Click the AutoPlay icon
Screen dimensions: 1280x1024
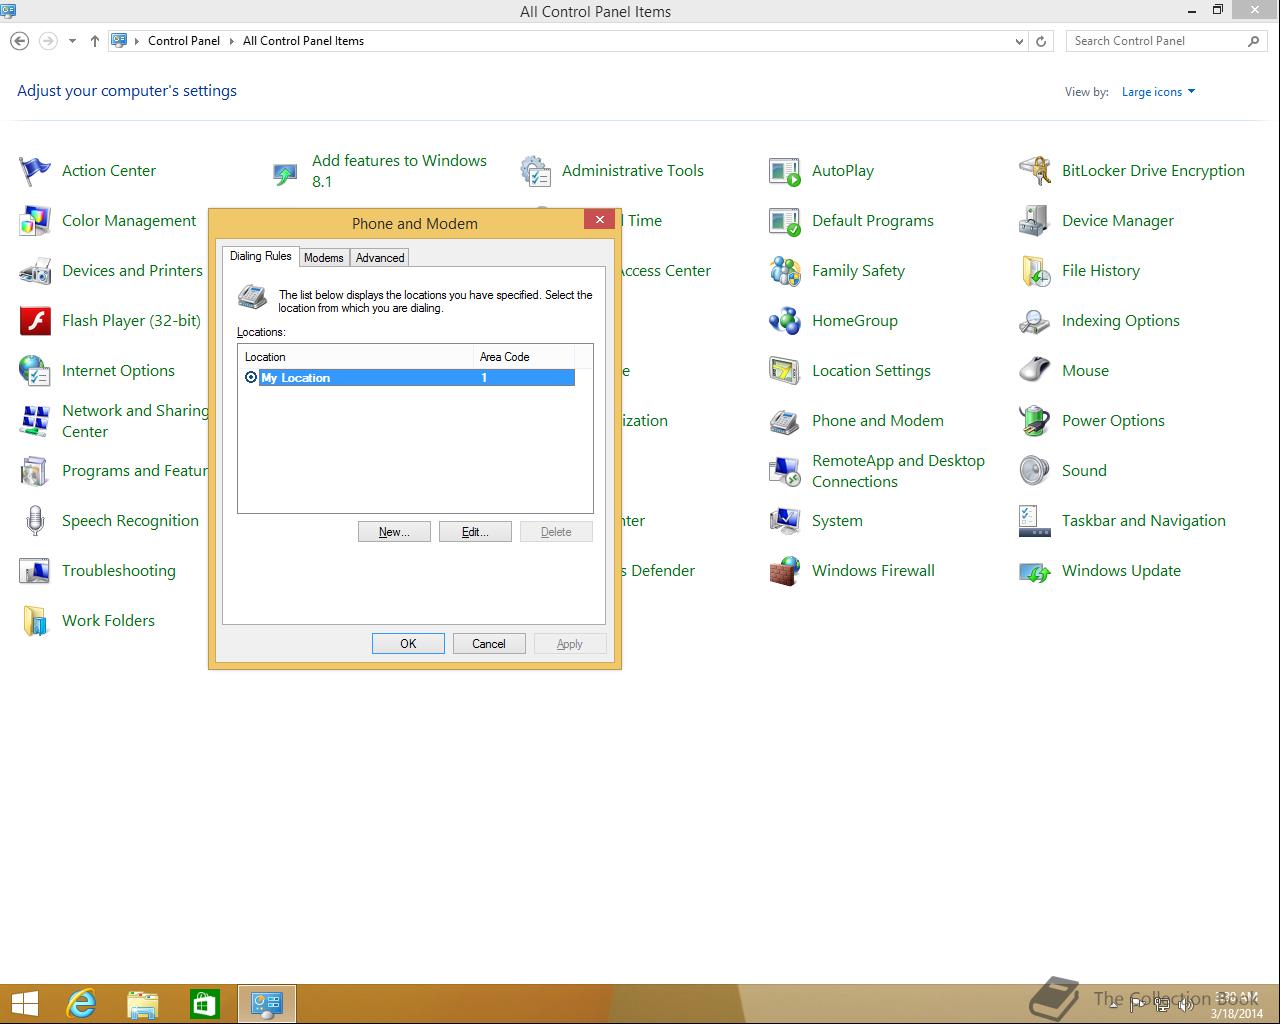pos(785,171)
